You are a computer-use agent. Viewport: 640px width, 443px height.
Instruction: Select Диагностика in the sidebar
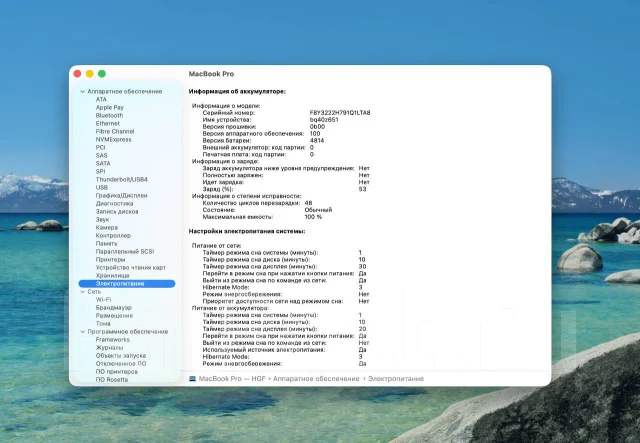[x=114, y=203]
